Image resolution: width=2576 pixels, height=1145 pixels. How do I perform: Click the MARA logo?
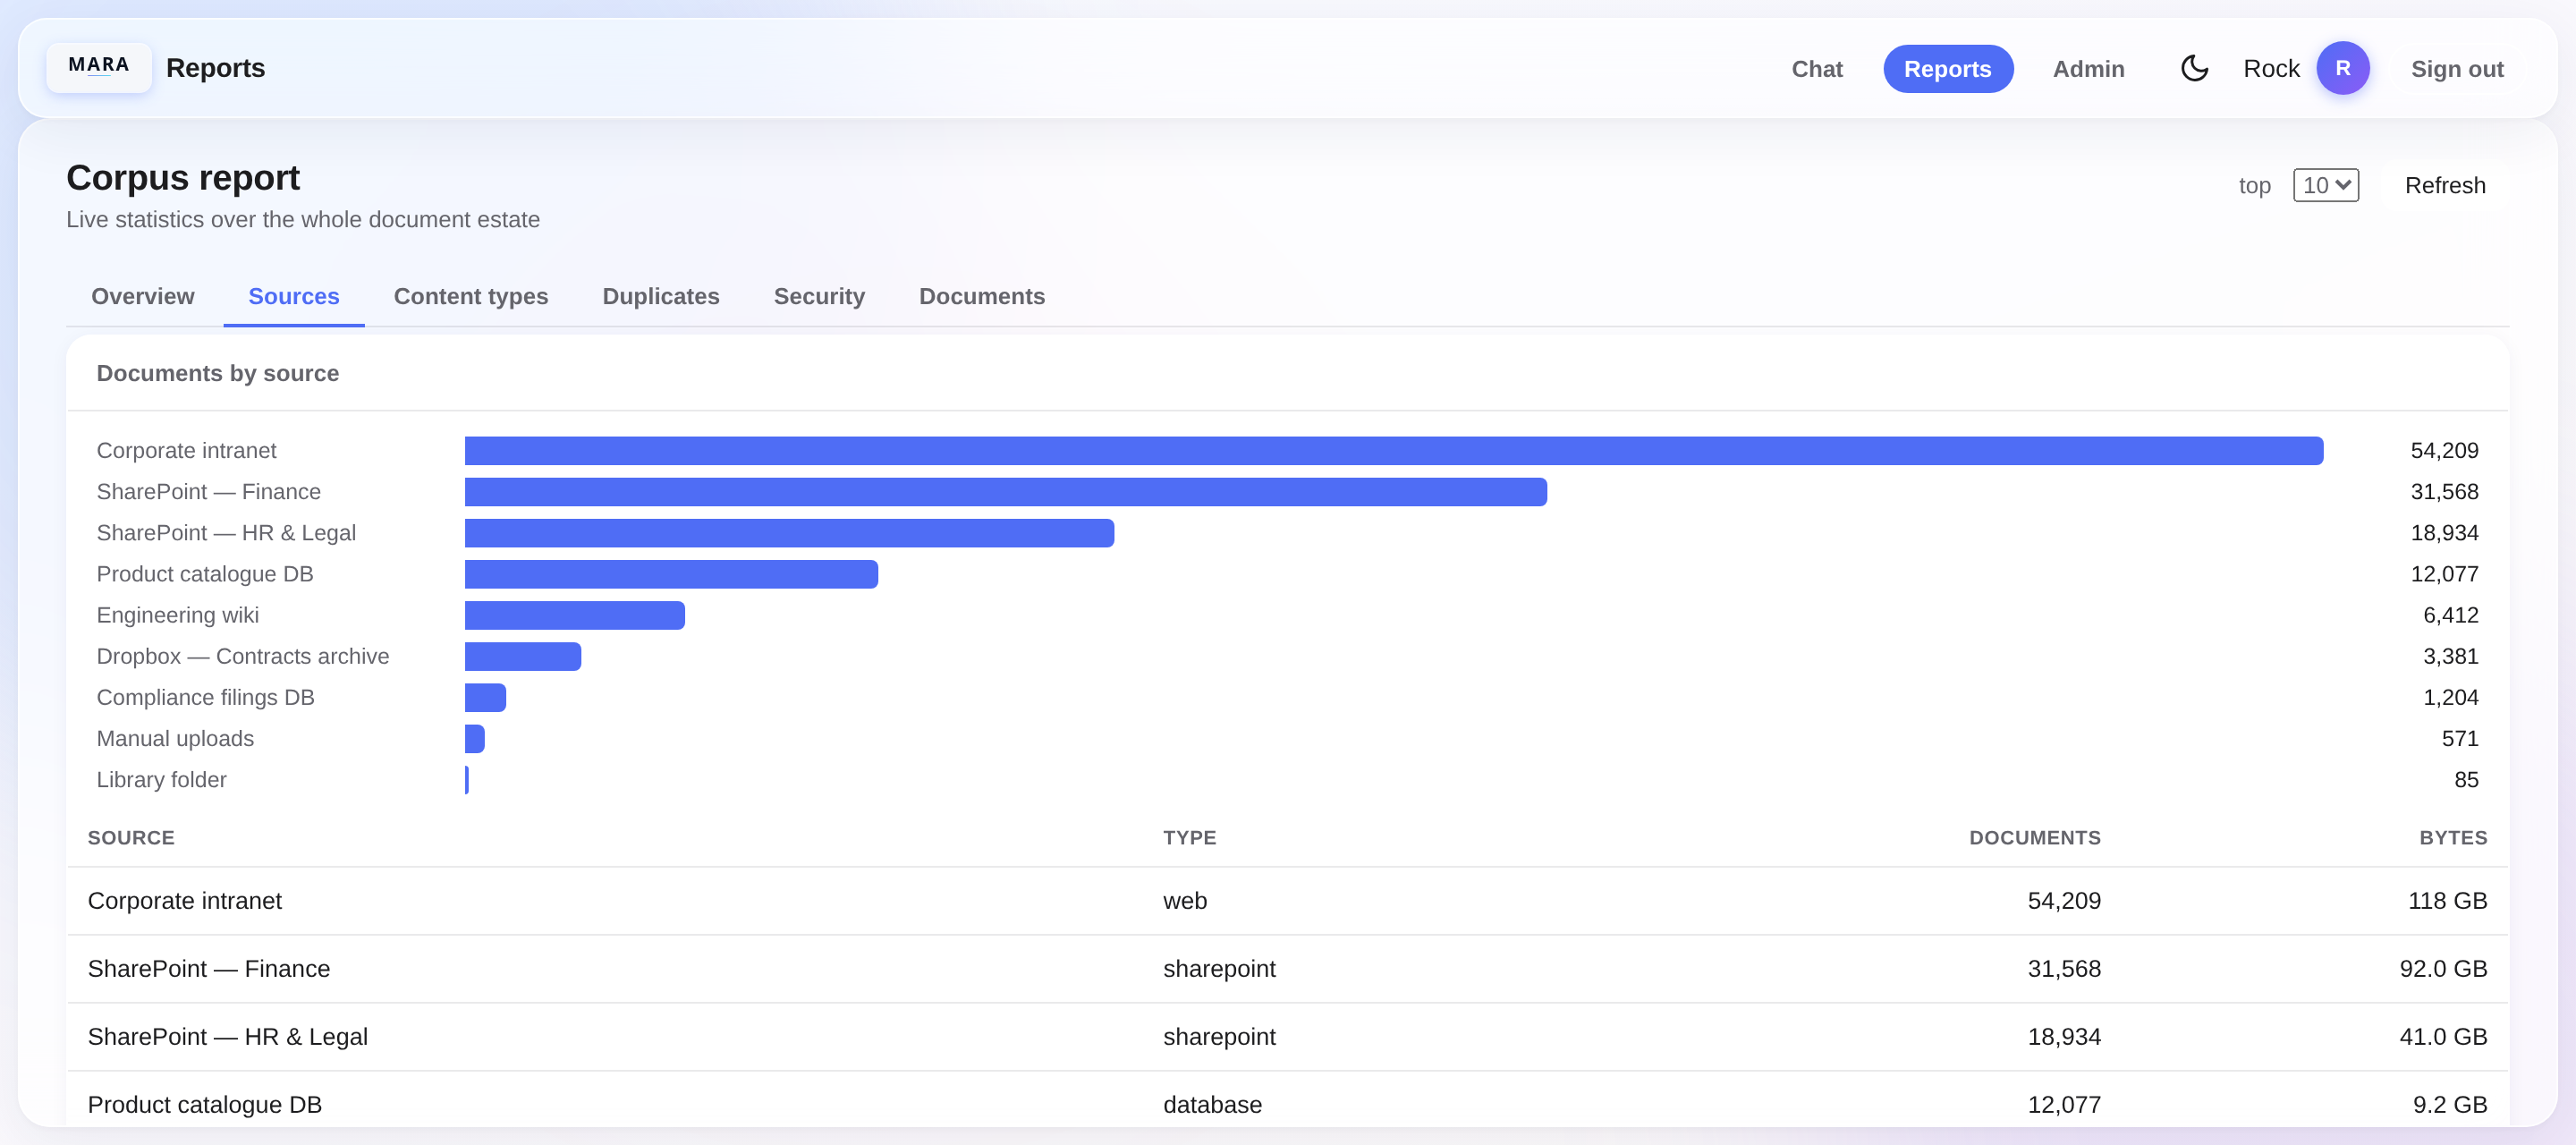coord(99,67)
